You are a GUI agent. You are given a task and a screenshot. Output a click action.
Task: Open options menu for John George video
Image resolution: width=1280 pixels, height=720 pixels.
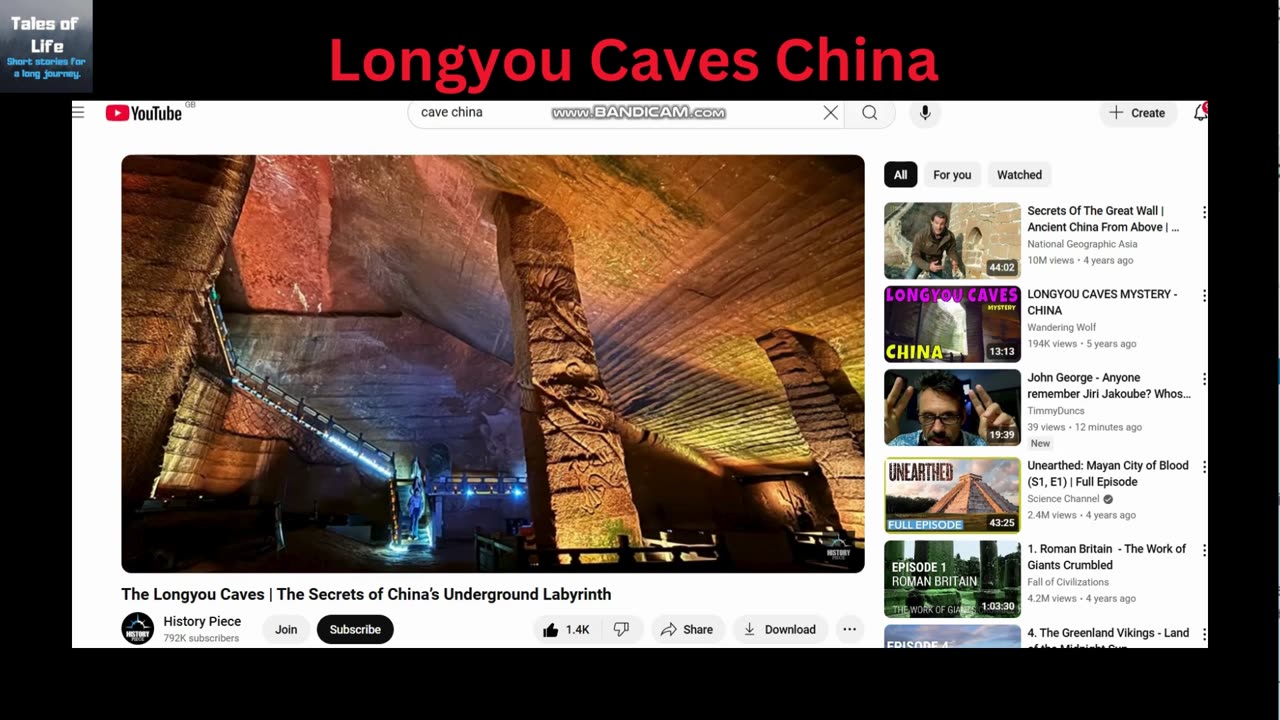tap(1204, 380)
